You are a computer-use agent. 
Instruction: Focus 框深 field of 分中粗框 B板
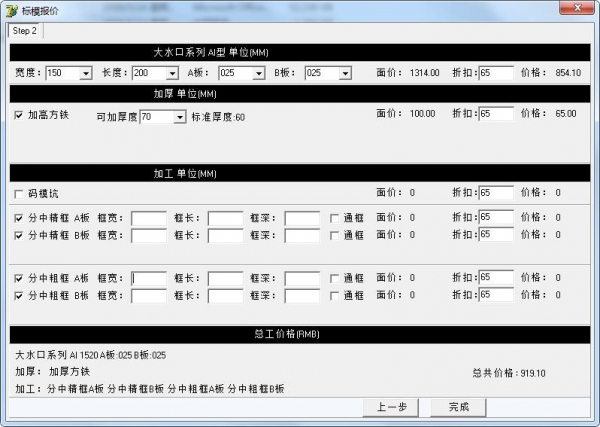302,296
